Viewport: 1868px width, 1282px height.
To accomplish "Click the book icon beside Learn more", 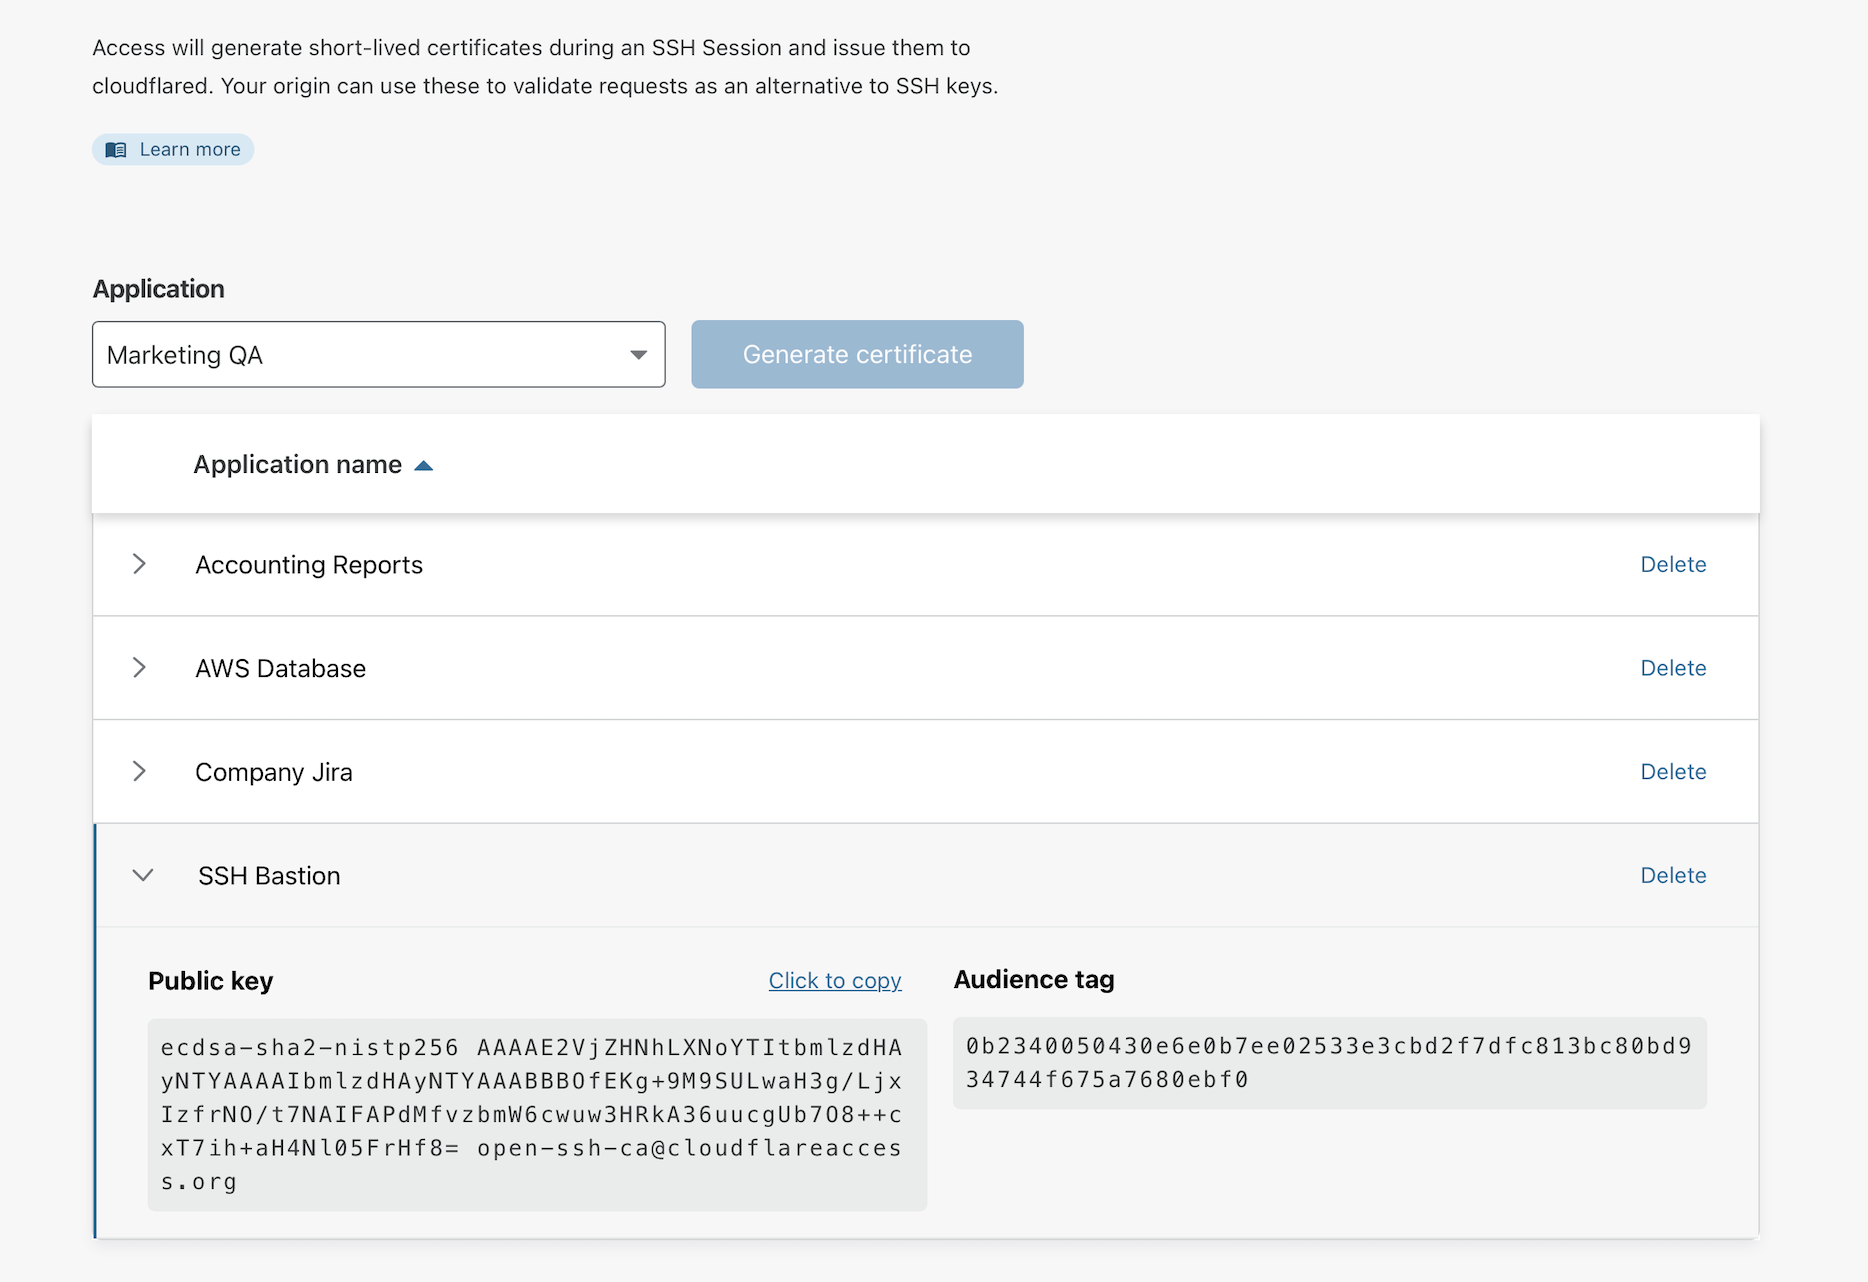I will click(x=116, y=150).
